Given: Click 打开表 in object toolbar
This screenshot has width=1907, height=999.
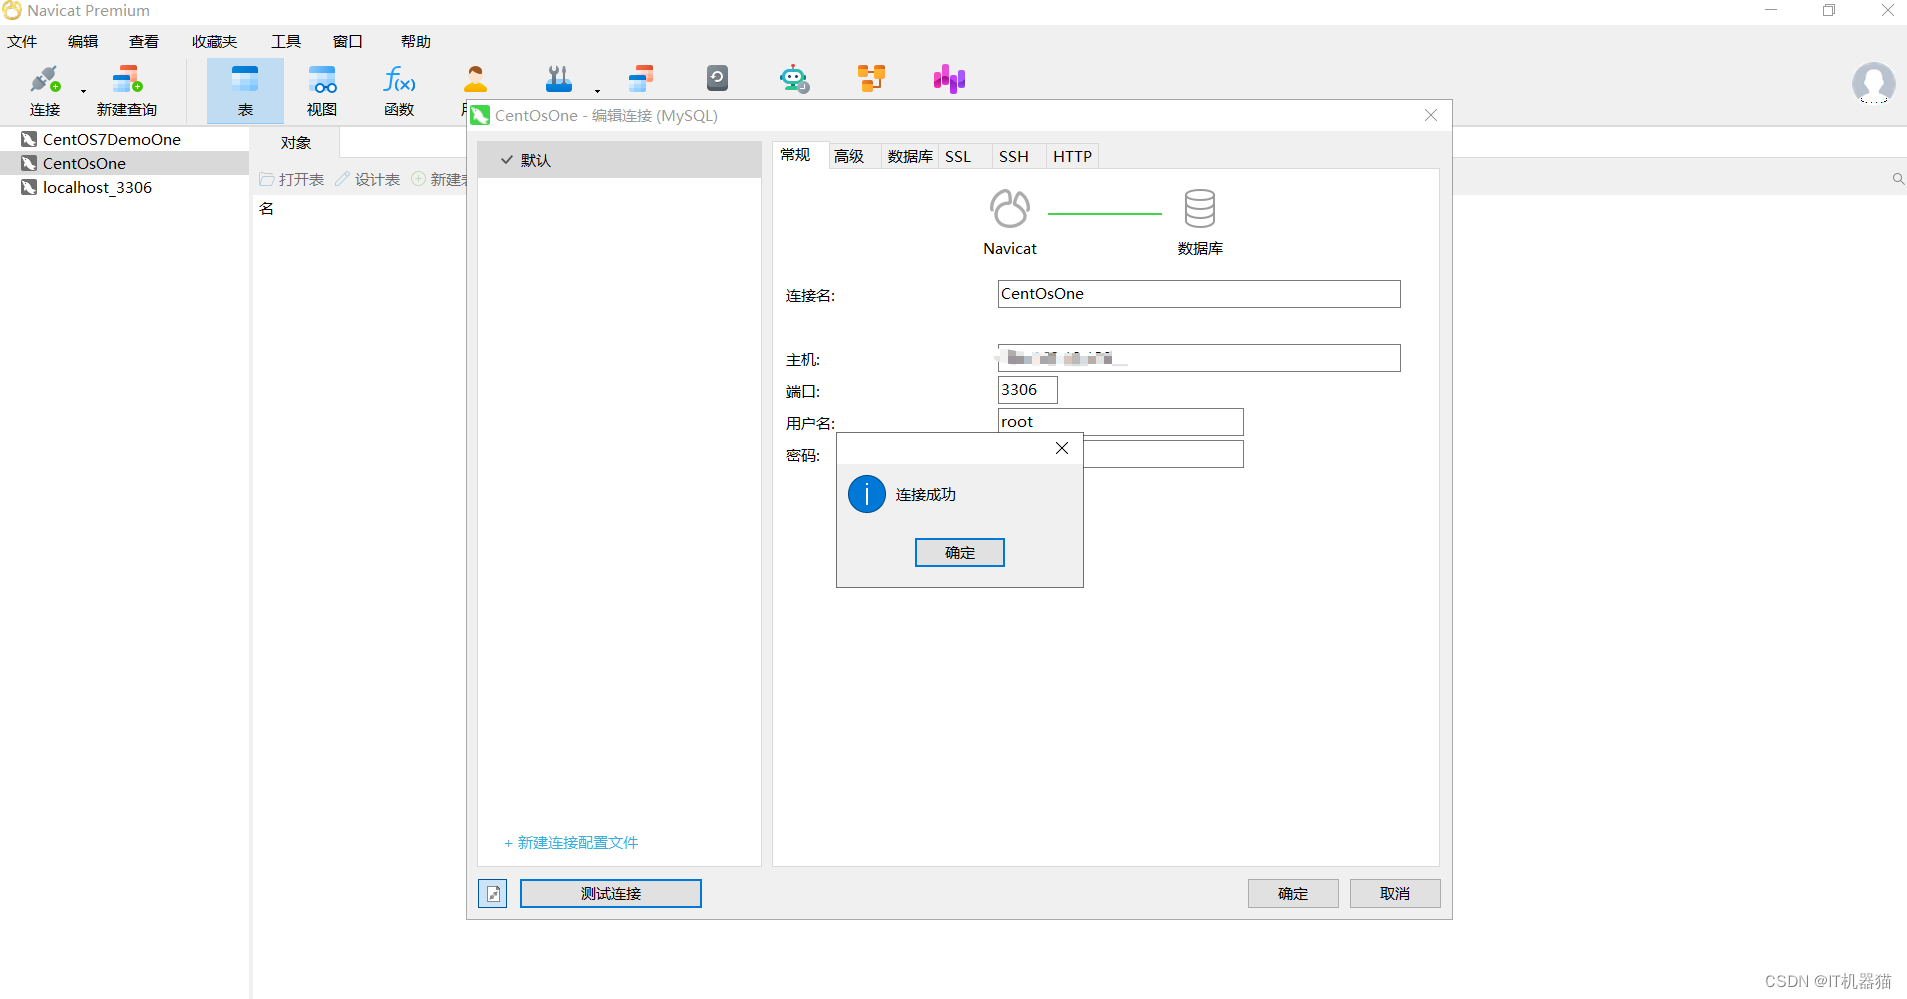Looking at the screenshot, I should [x=292, y=180].
